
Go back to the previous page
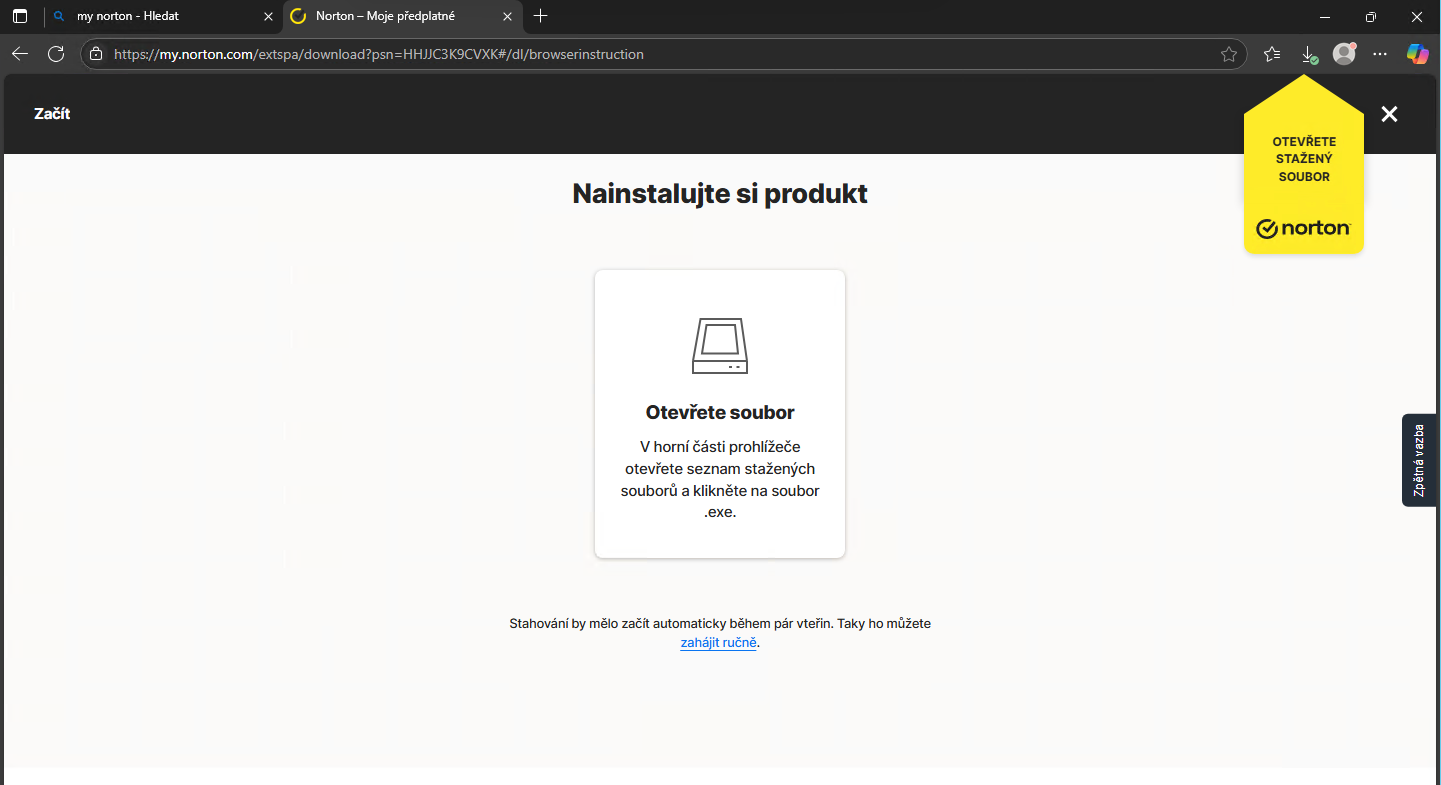tap(20, 54)
